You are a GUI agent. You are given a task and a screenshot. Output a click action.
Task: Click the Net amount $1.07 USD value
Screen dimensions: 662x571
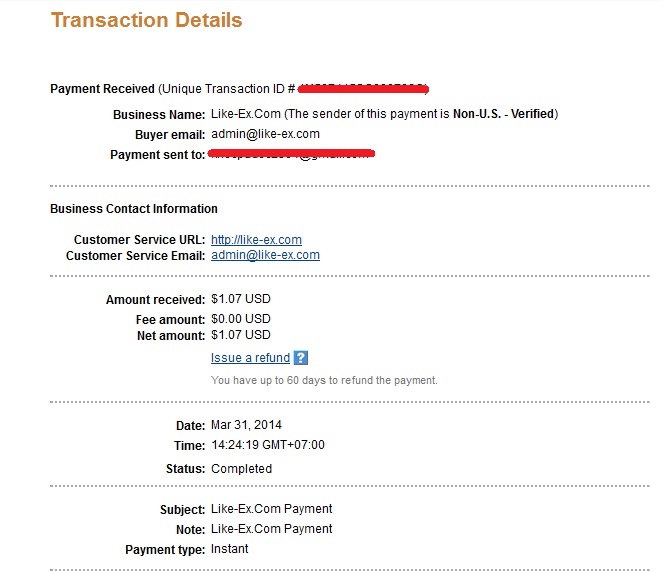(240, 335)
